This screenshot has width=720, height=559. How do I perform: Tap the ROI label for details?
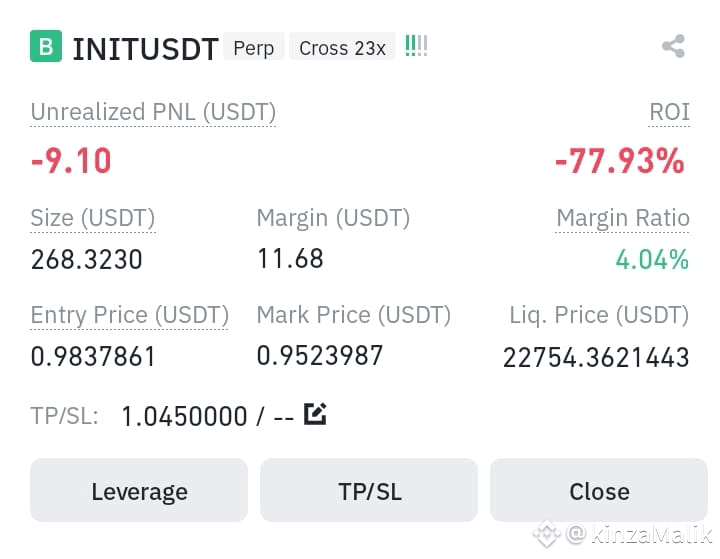[x=669, y=112]
